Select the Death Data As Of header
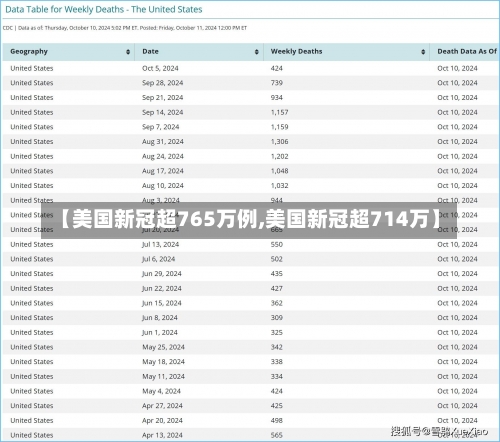Image resolution: width=500 pixels, height=442 pixels. (x=467, y=51)
